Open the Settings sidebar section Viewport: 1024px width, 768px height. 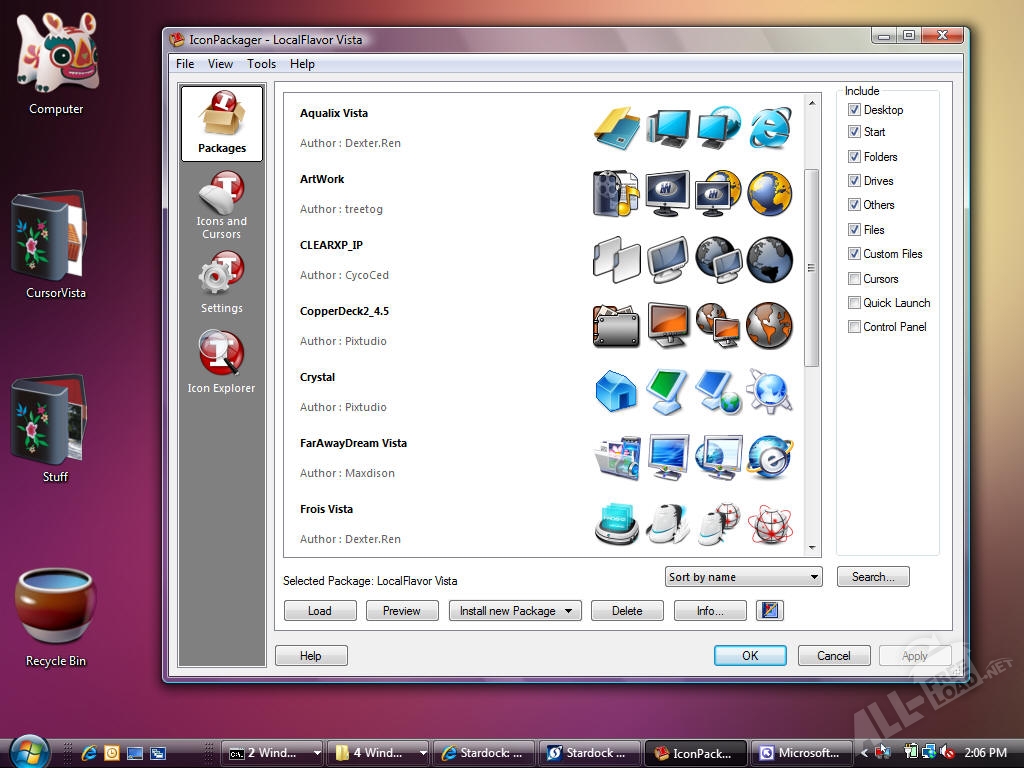(x=221, y=283)
